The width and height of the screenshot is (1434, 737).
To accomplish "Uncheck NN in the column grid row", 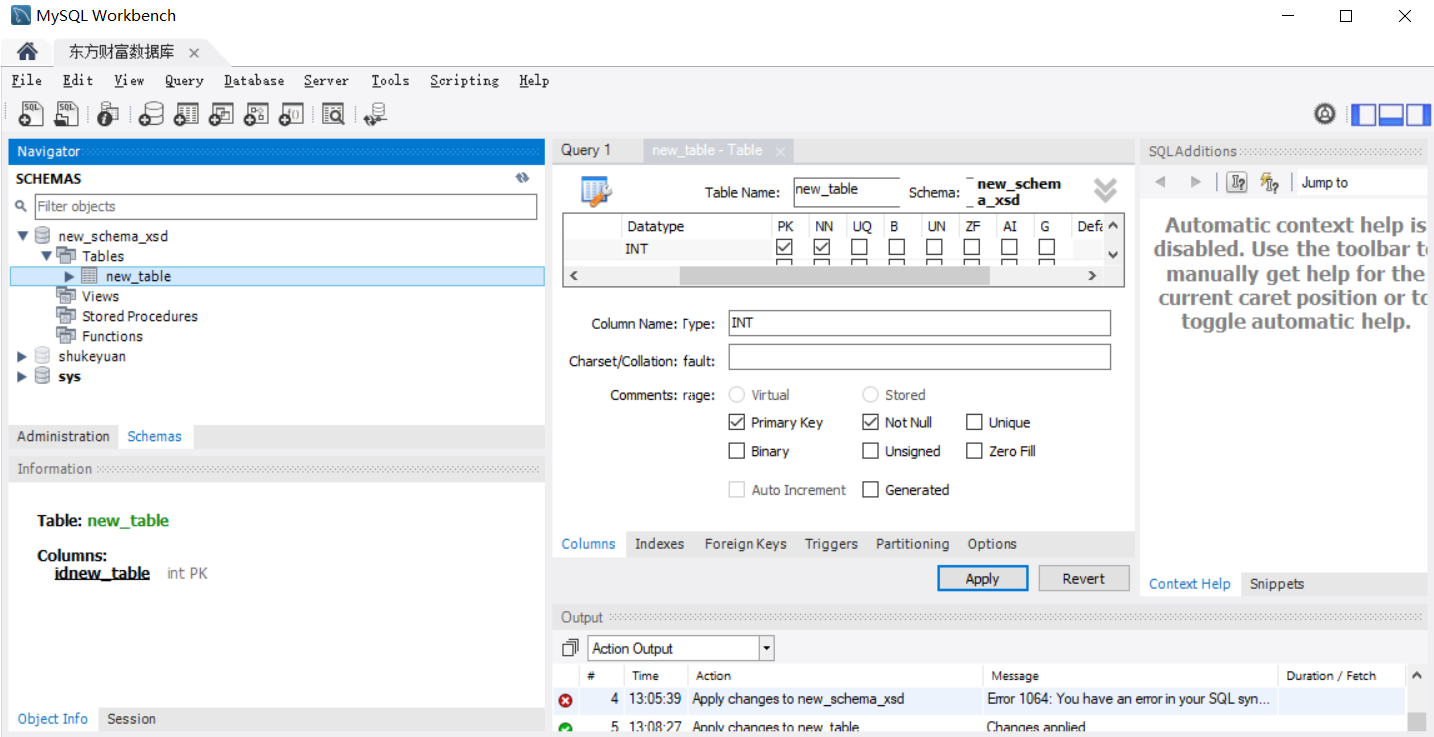I will (x=822, y=247).
